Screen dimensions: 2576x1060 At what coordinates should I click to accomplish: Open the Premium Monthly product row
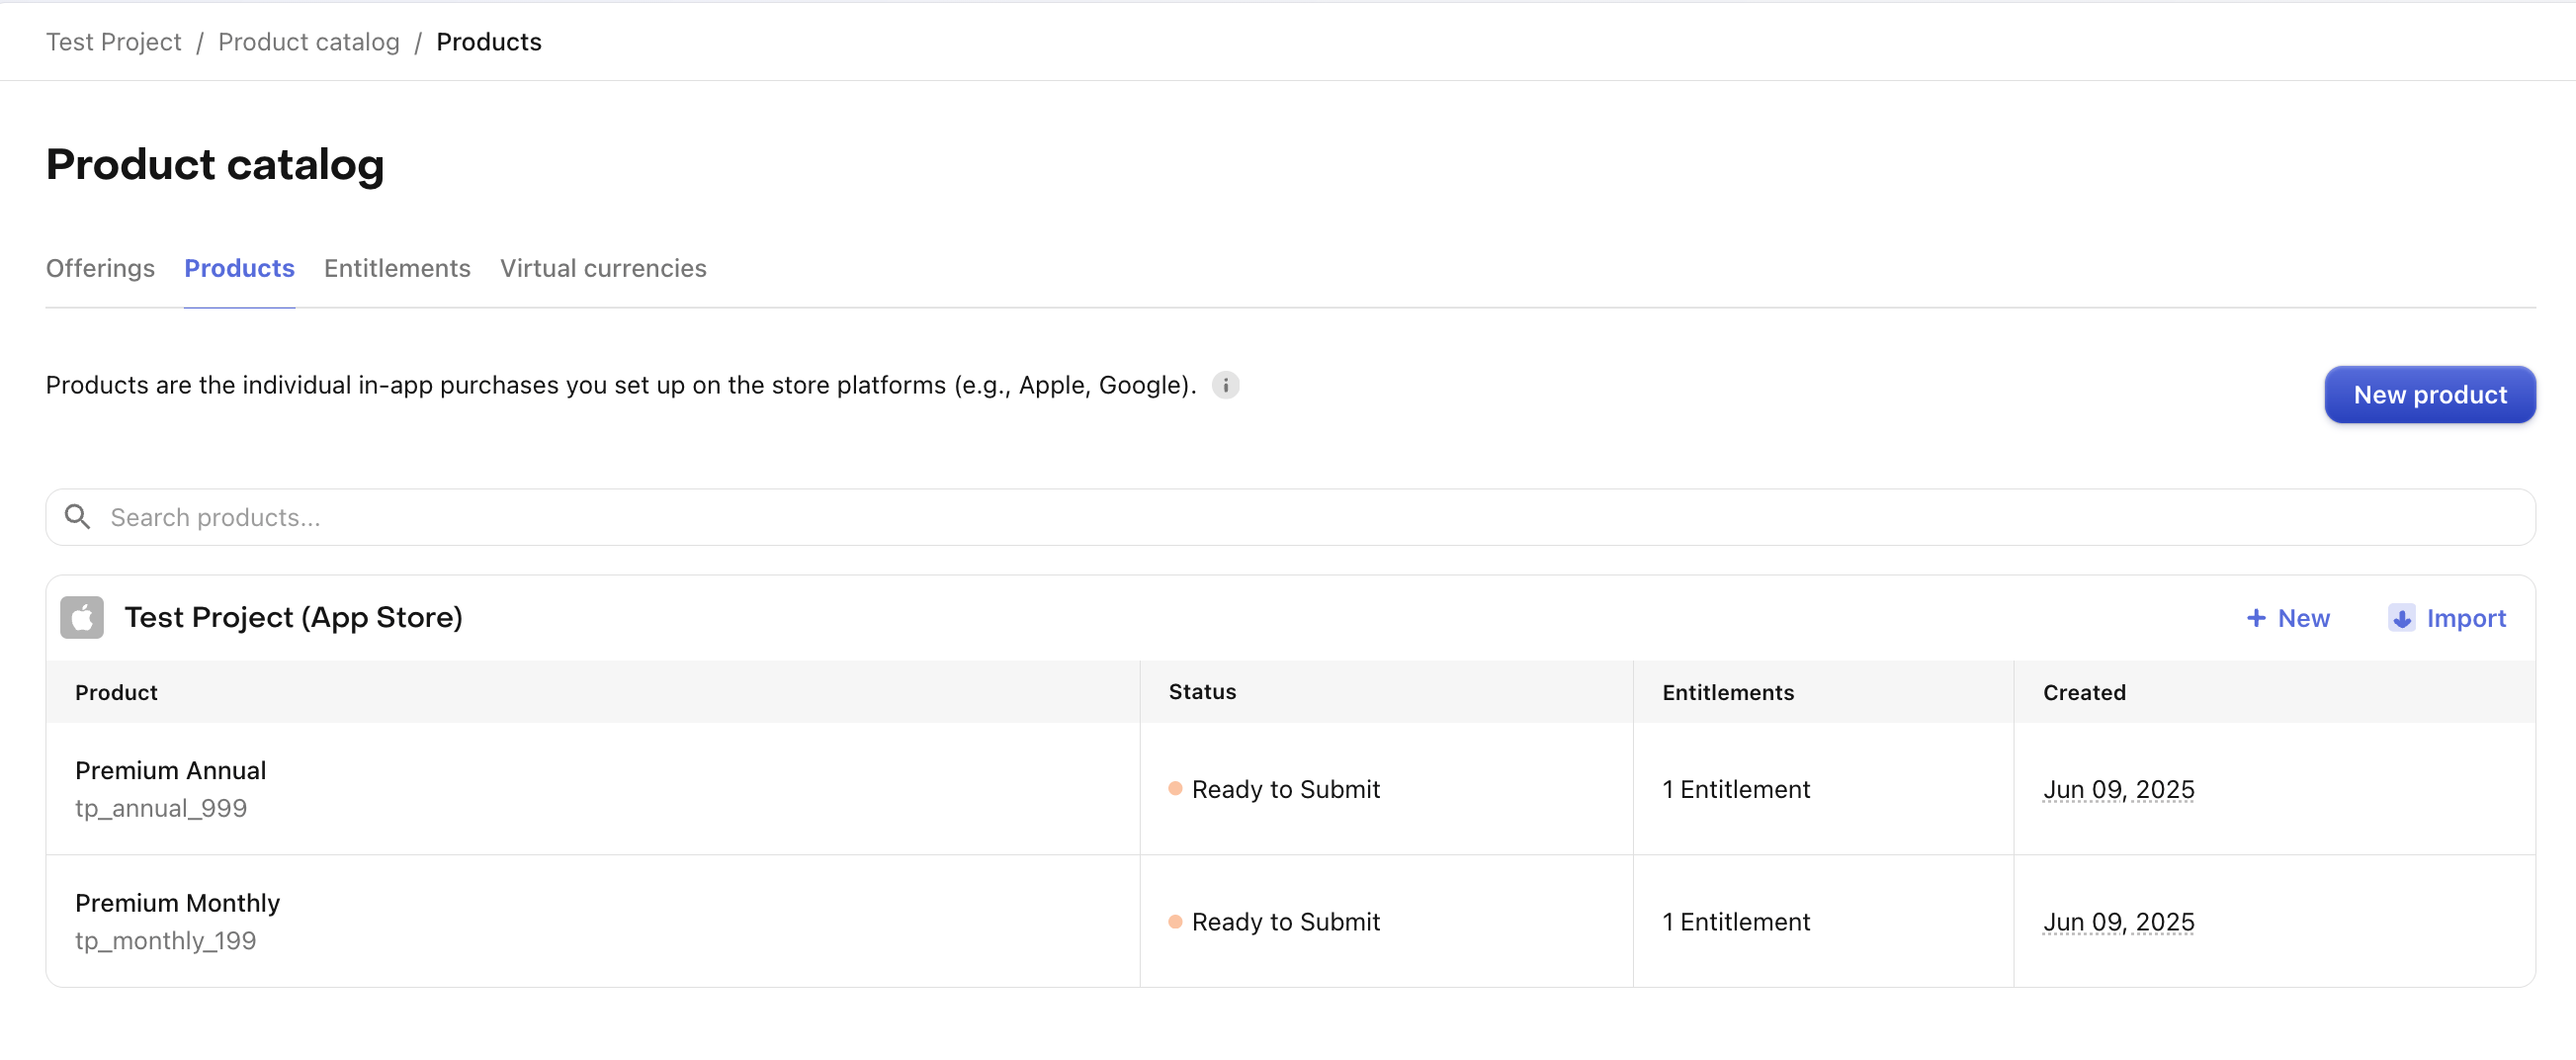pos(1290,922)
